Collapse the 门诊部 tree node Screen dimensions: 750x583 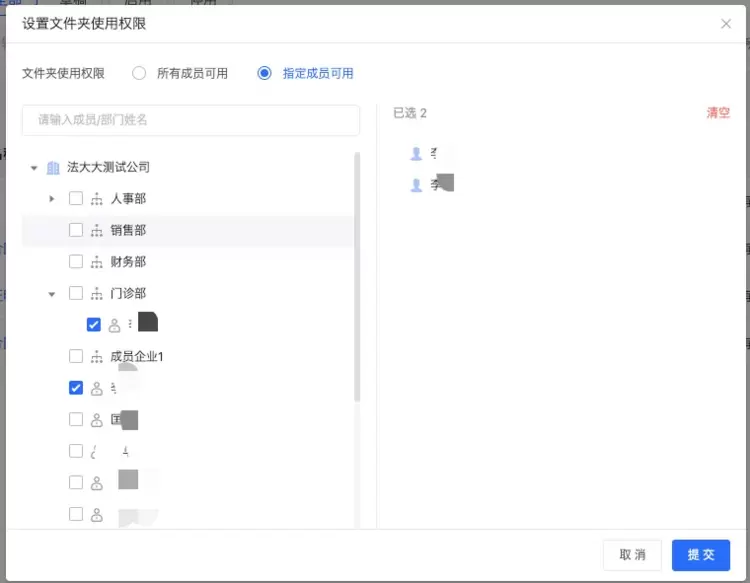pos(52,294)
